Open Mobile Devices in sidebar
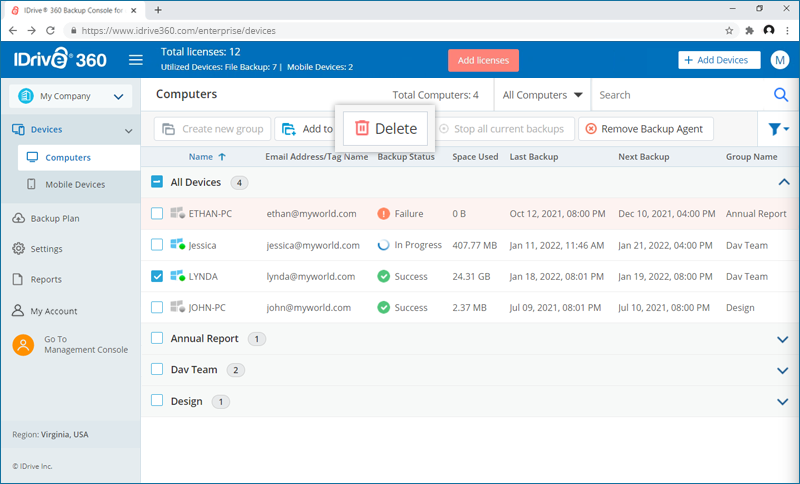Screen dimensions: 800x484 pos(75,185)
